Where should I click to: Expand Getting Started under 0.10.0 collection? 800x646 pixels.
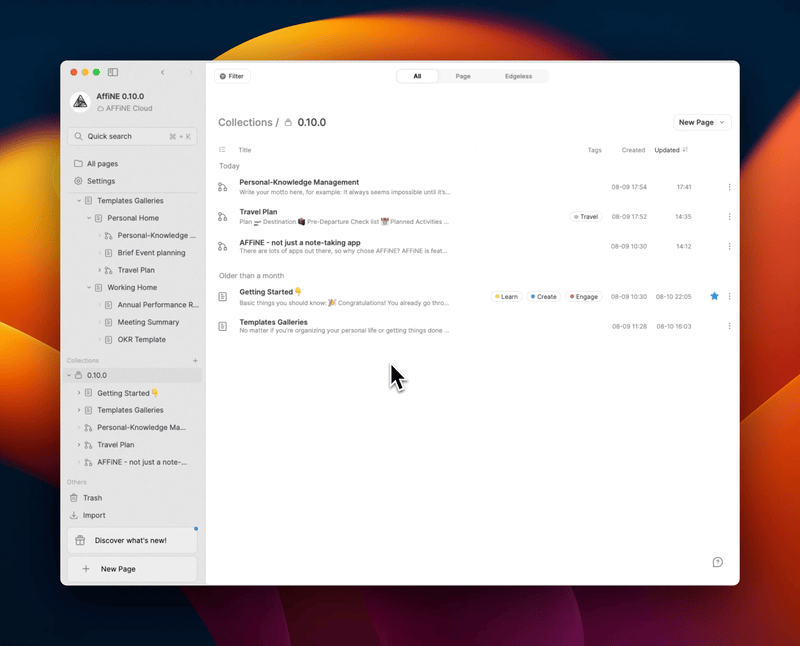79,393
